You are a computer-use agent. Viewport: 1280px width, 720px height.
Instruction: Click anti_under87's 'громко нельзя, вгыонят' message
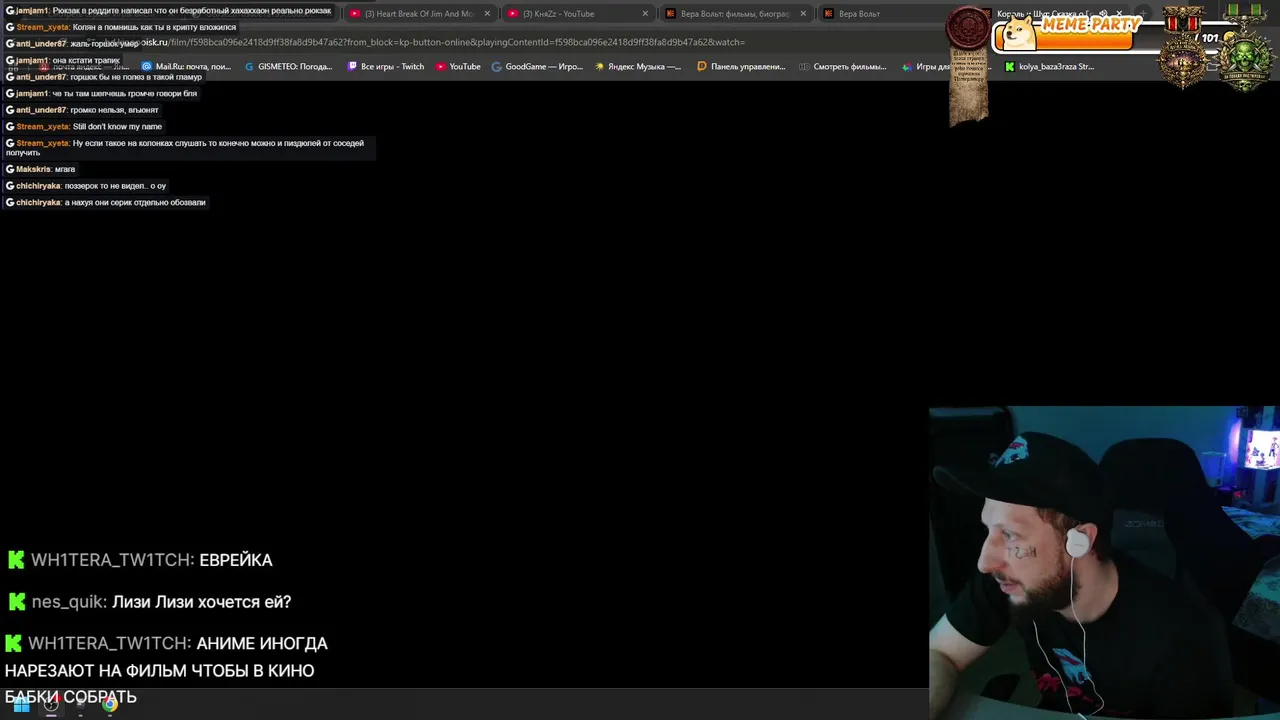82,110
